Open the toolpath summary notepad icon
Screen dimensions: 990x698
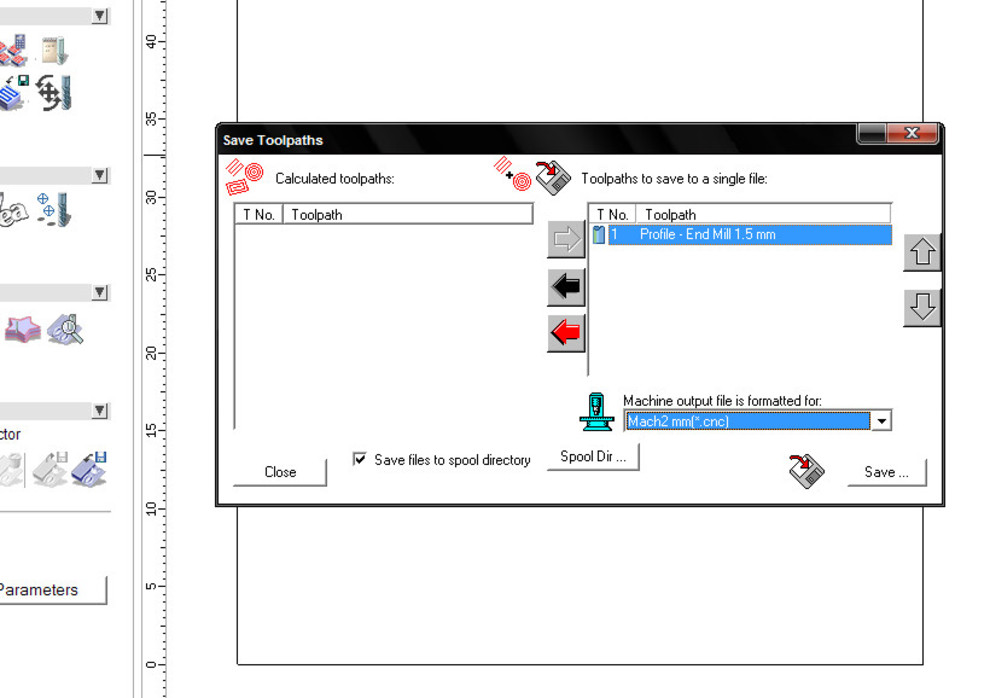click(x=54, y=50)
